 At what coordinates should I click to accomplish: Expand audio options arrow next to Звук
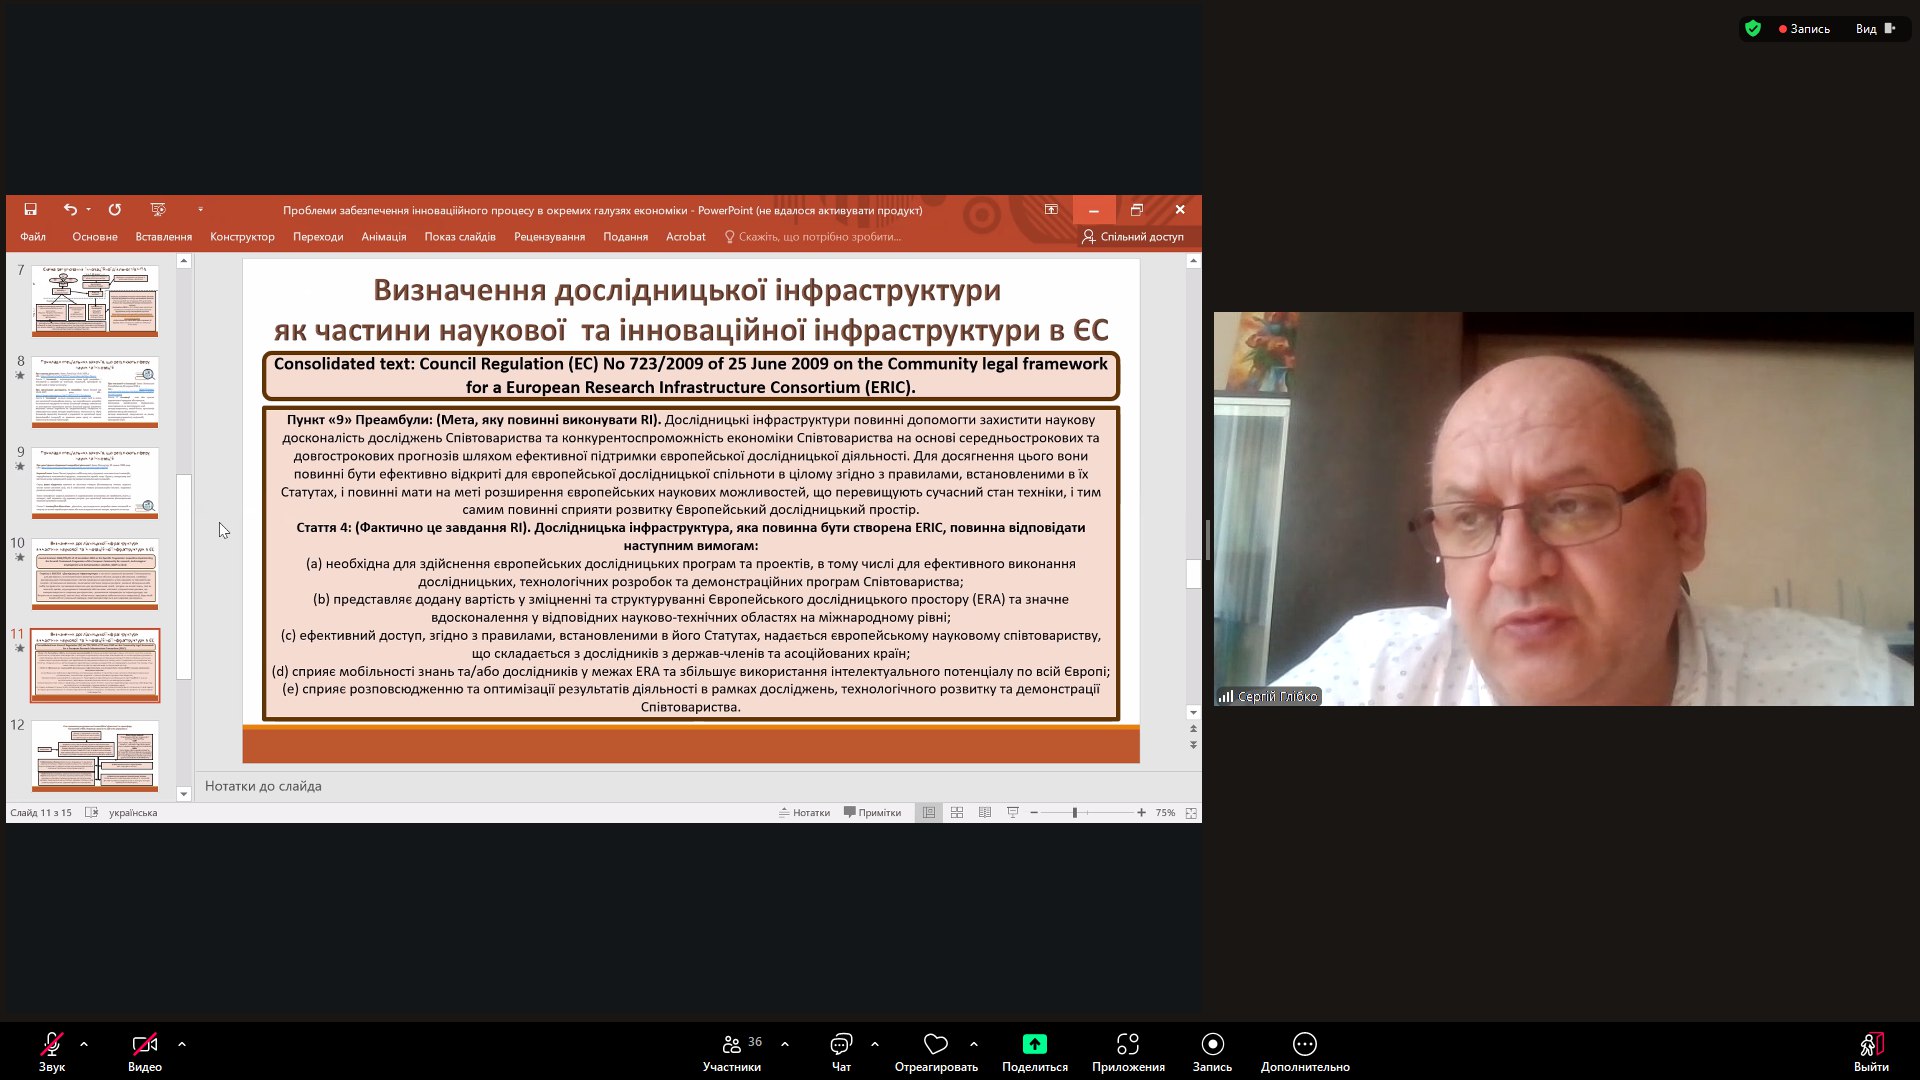84,1044
